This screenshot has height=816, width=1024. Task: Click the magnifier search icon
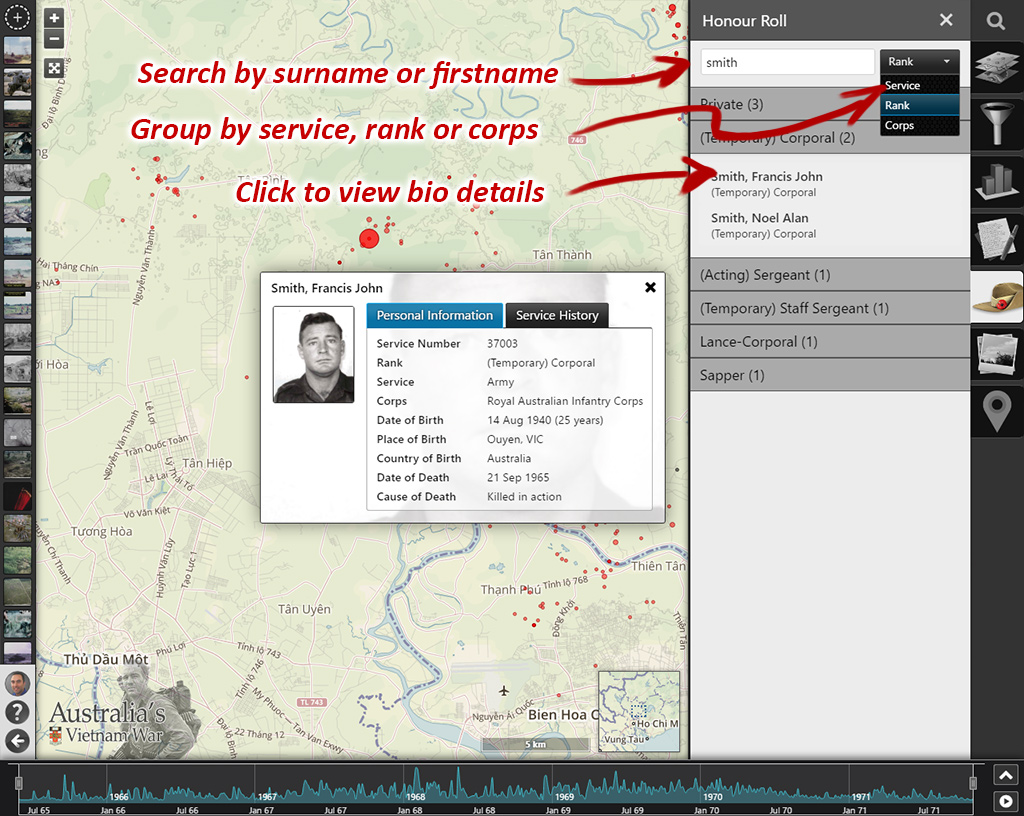click(x=996, y=21)
